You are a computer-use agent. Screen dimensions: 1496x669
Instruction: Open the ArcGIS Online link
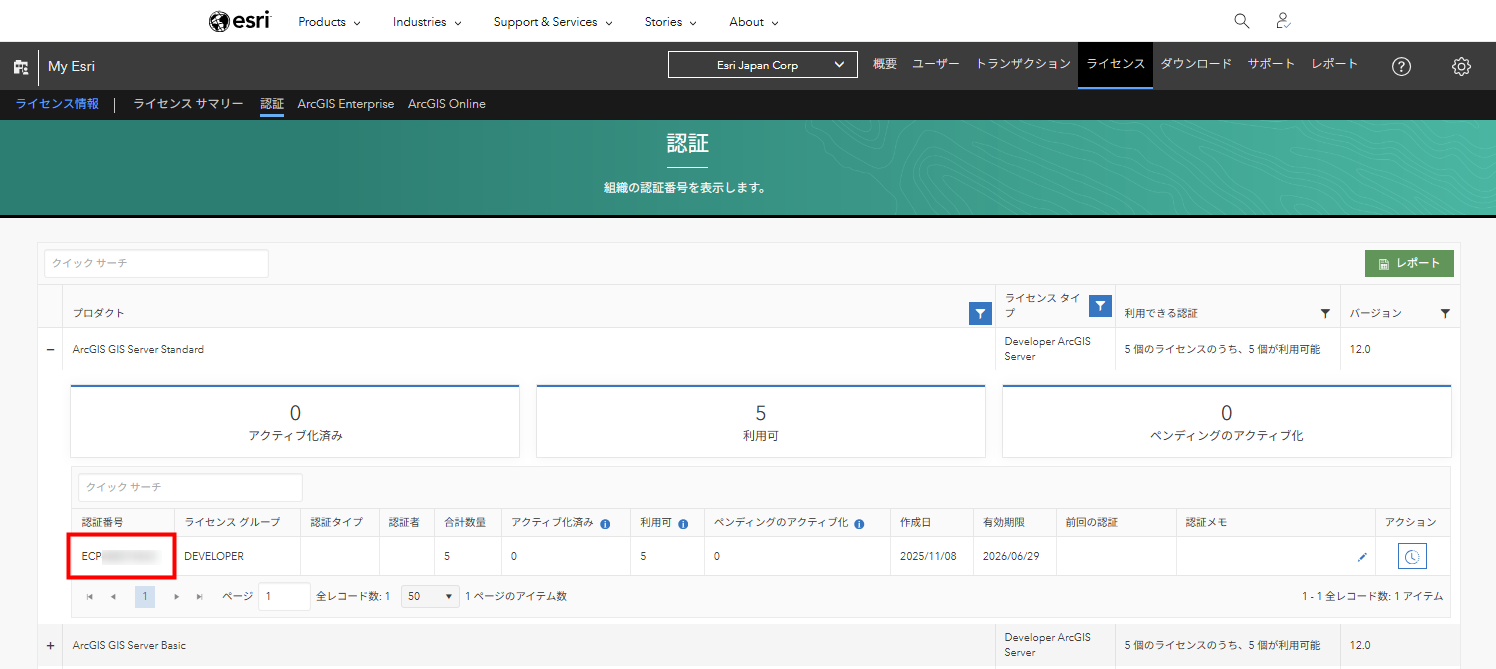[446, 104]
